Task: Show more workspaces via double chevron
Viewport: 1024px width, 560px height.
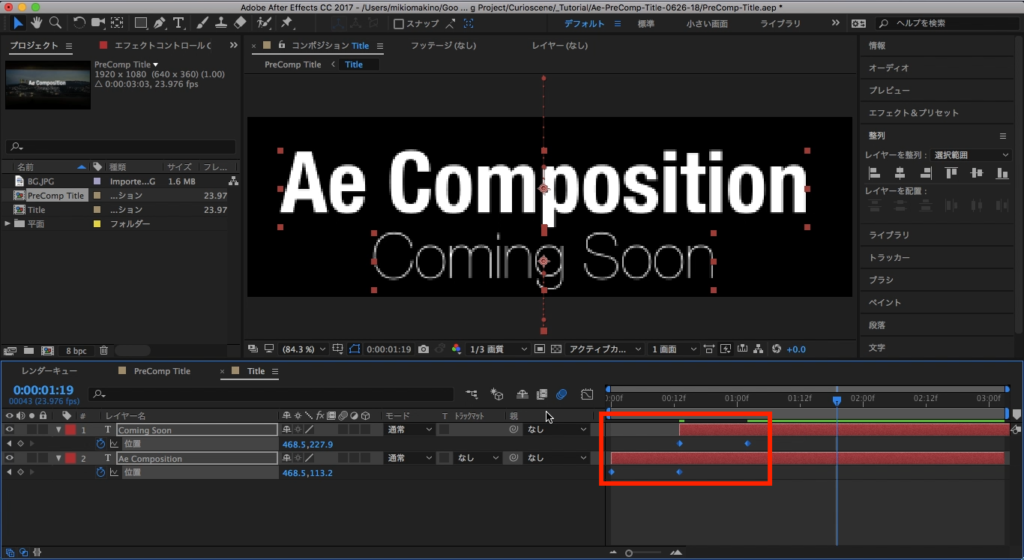Action: [x=835, y=23]
